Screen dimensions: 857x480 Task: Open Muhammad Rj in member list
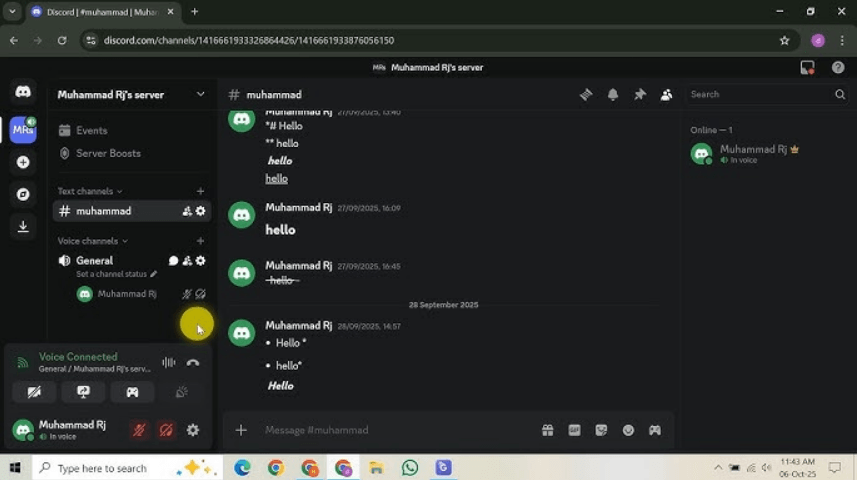pos(765,154)
